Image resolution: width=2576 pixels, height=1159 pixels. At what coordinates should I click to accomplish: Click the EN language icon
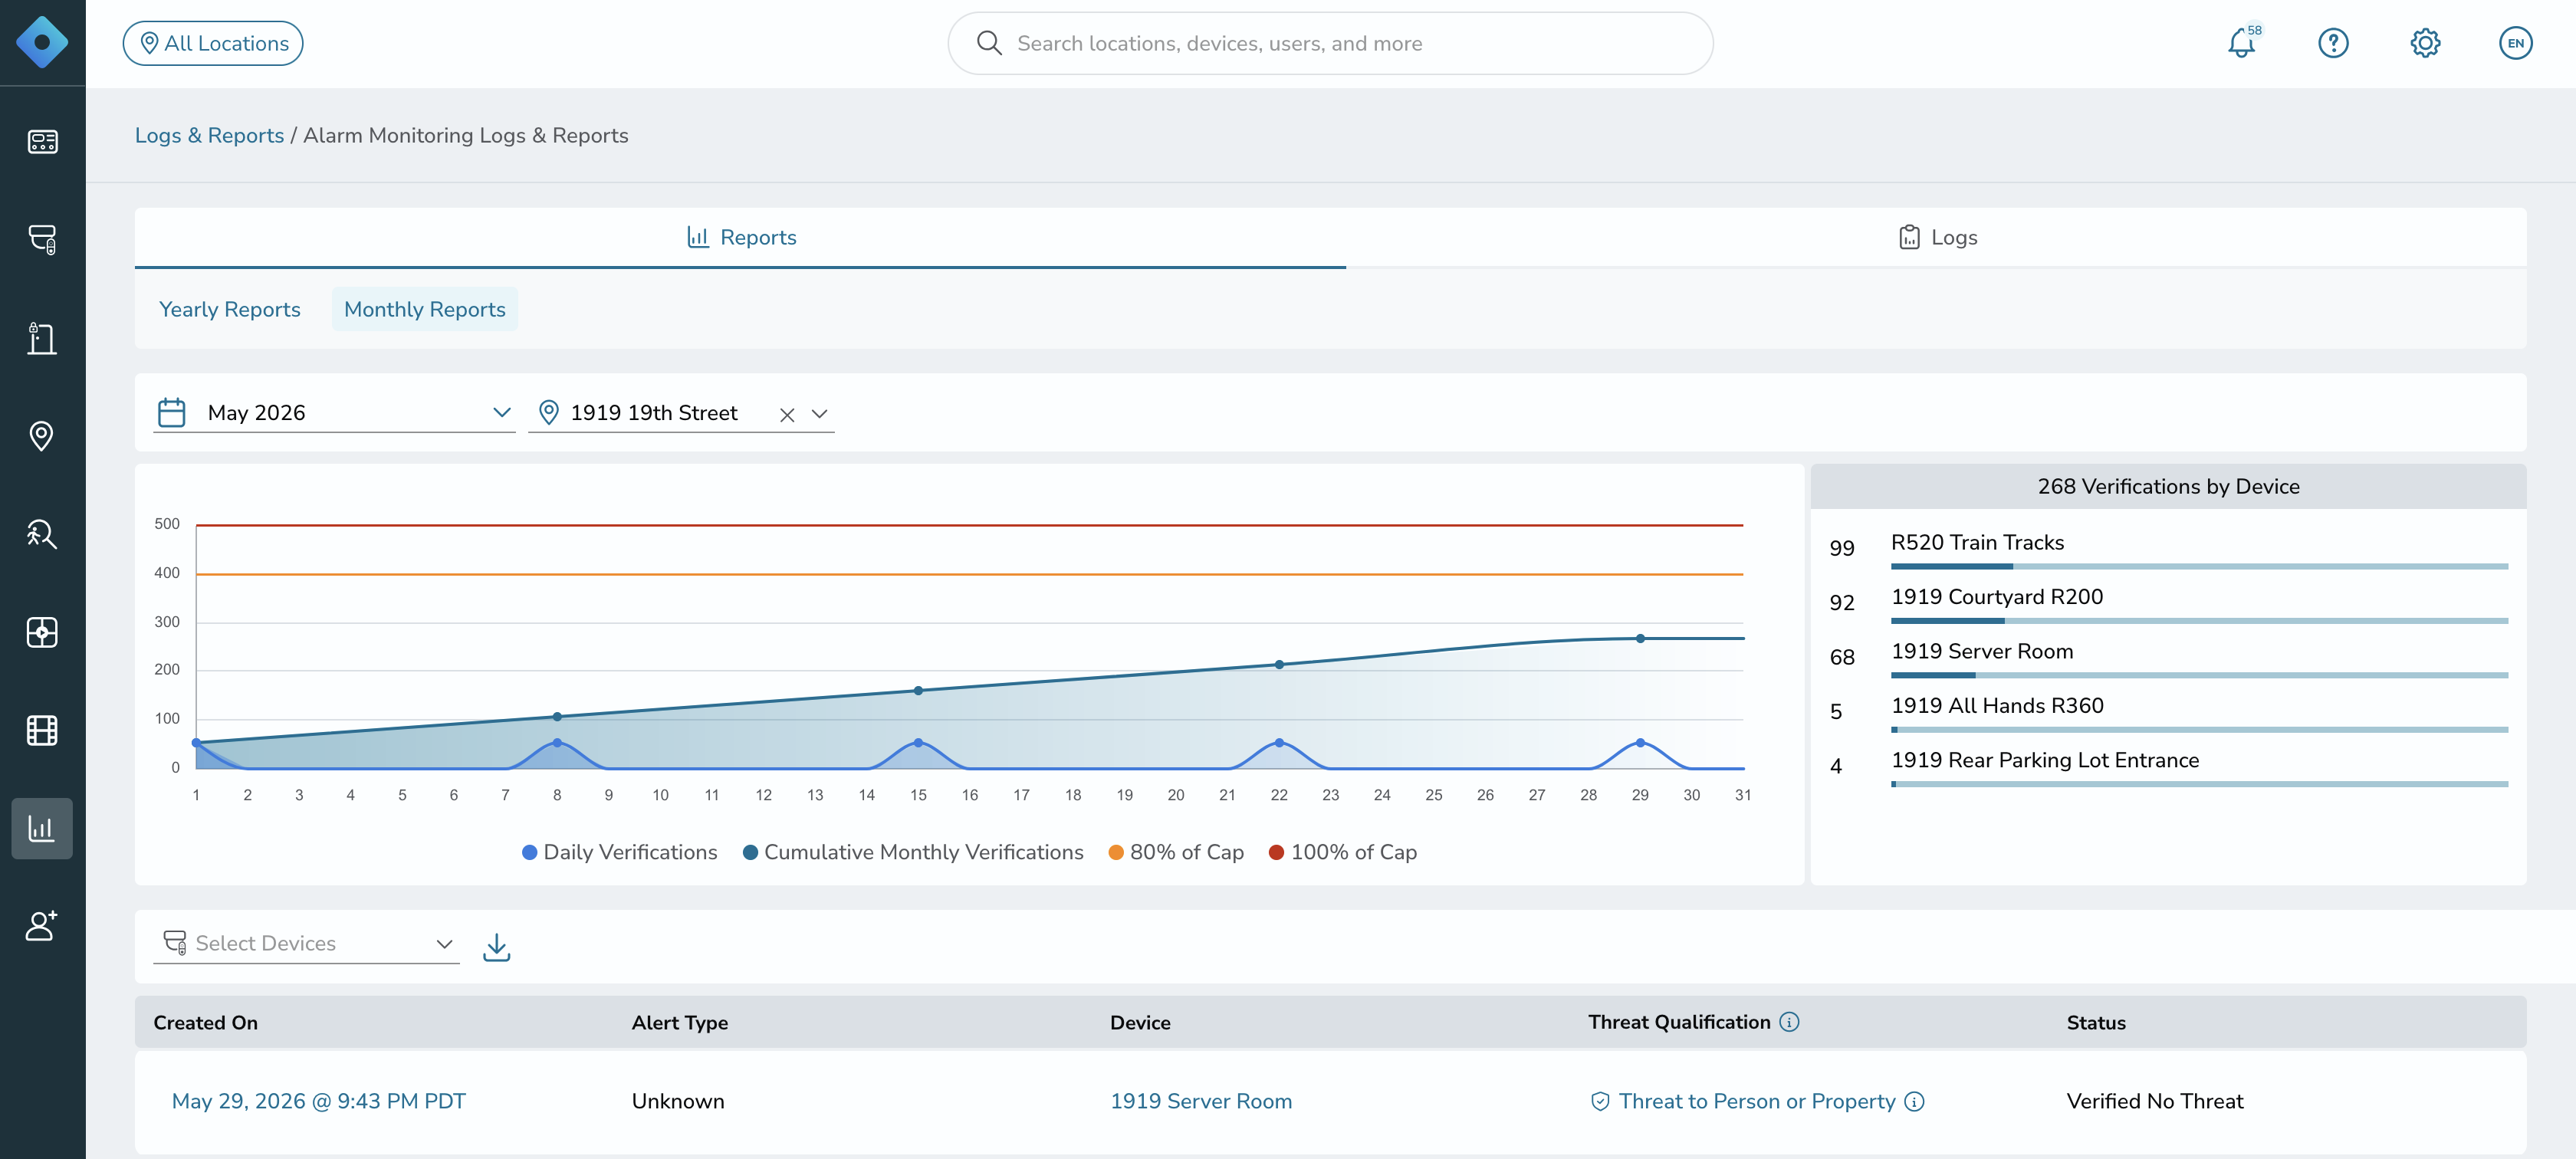pyautogui.click(x=2515, y=43)
